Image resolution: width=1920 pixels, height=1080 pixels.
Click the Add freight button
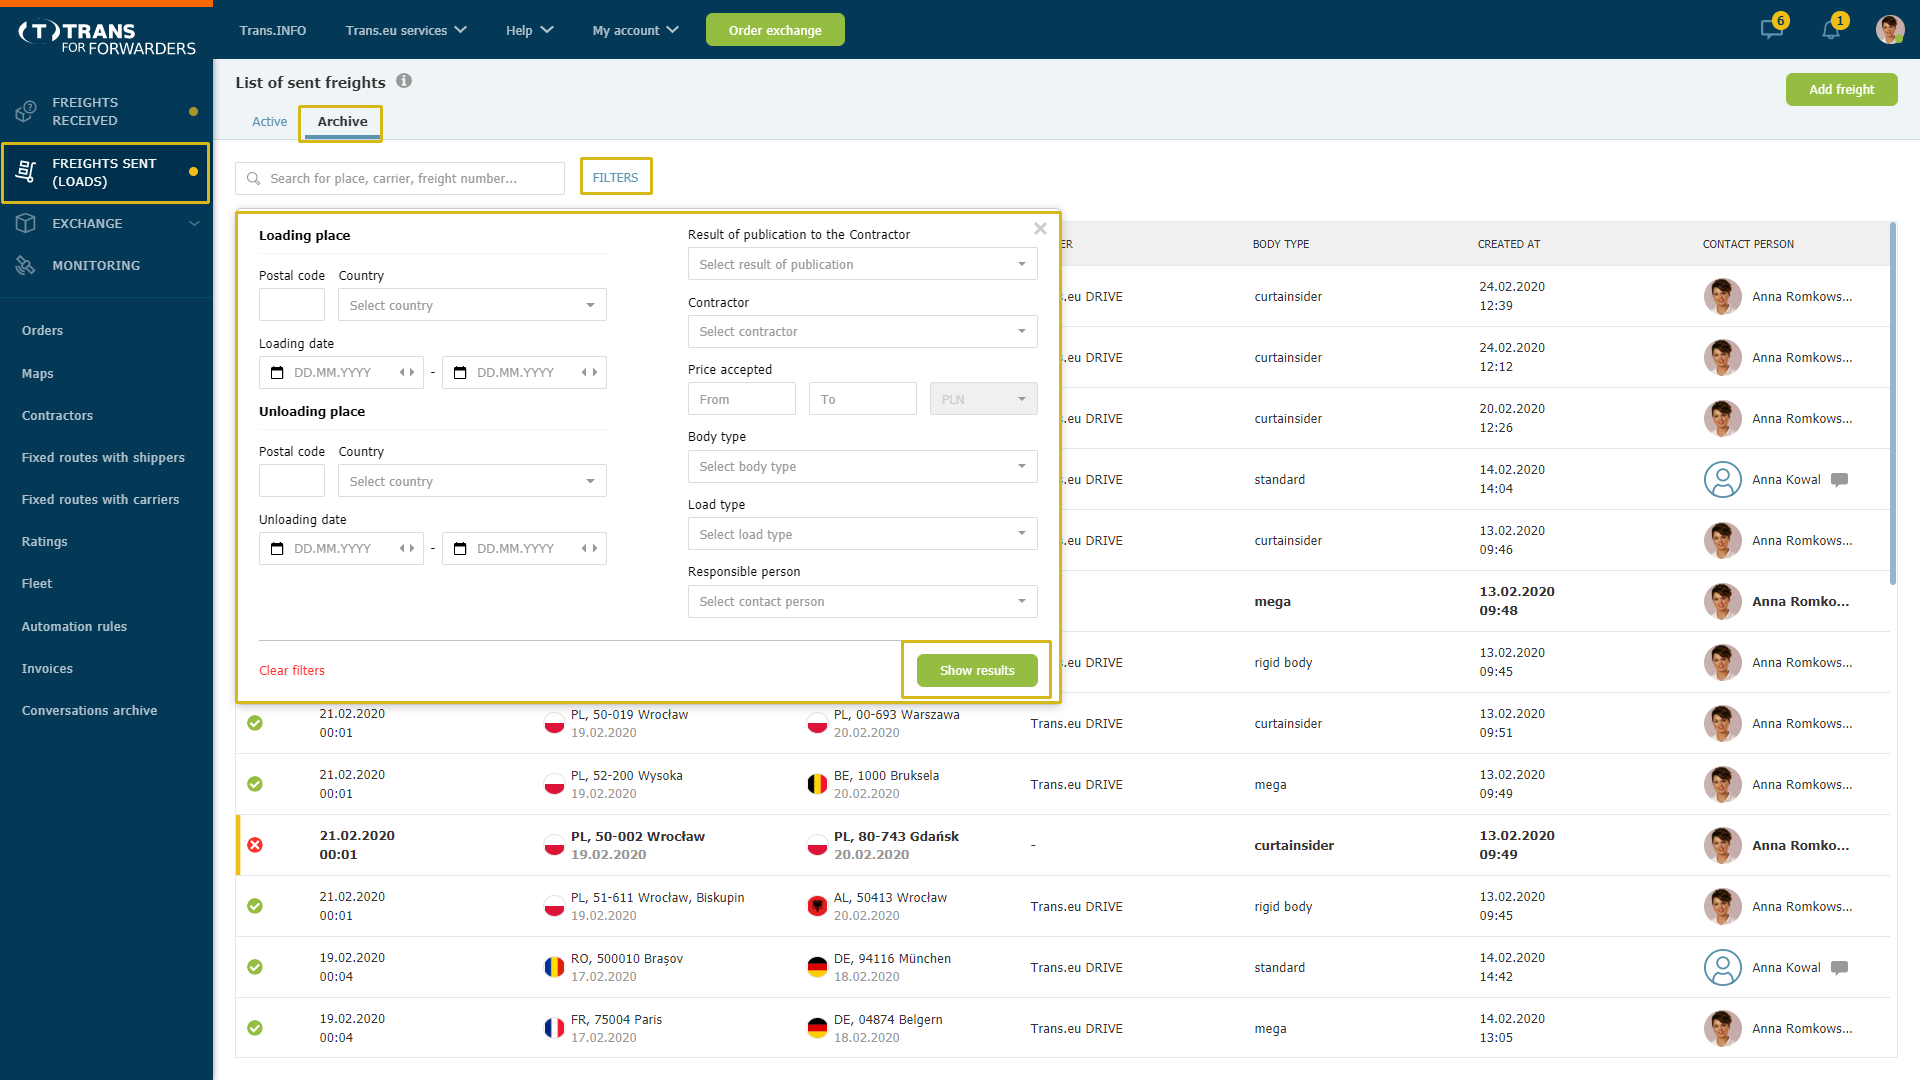coord(1841,89)
